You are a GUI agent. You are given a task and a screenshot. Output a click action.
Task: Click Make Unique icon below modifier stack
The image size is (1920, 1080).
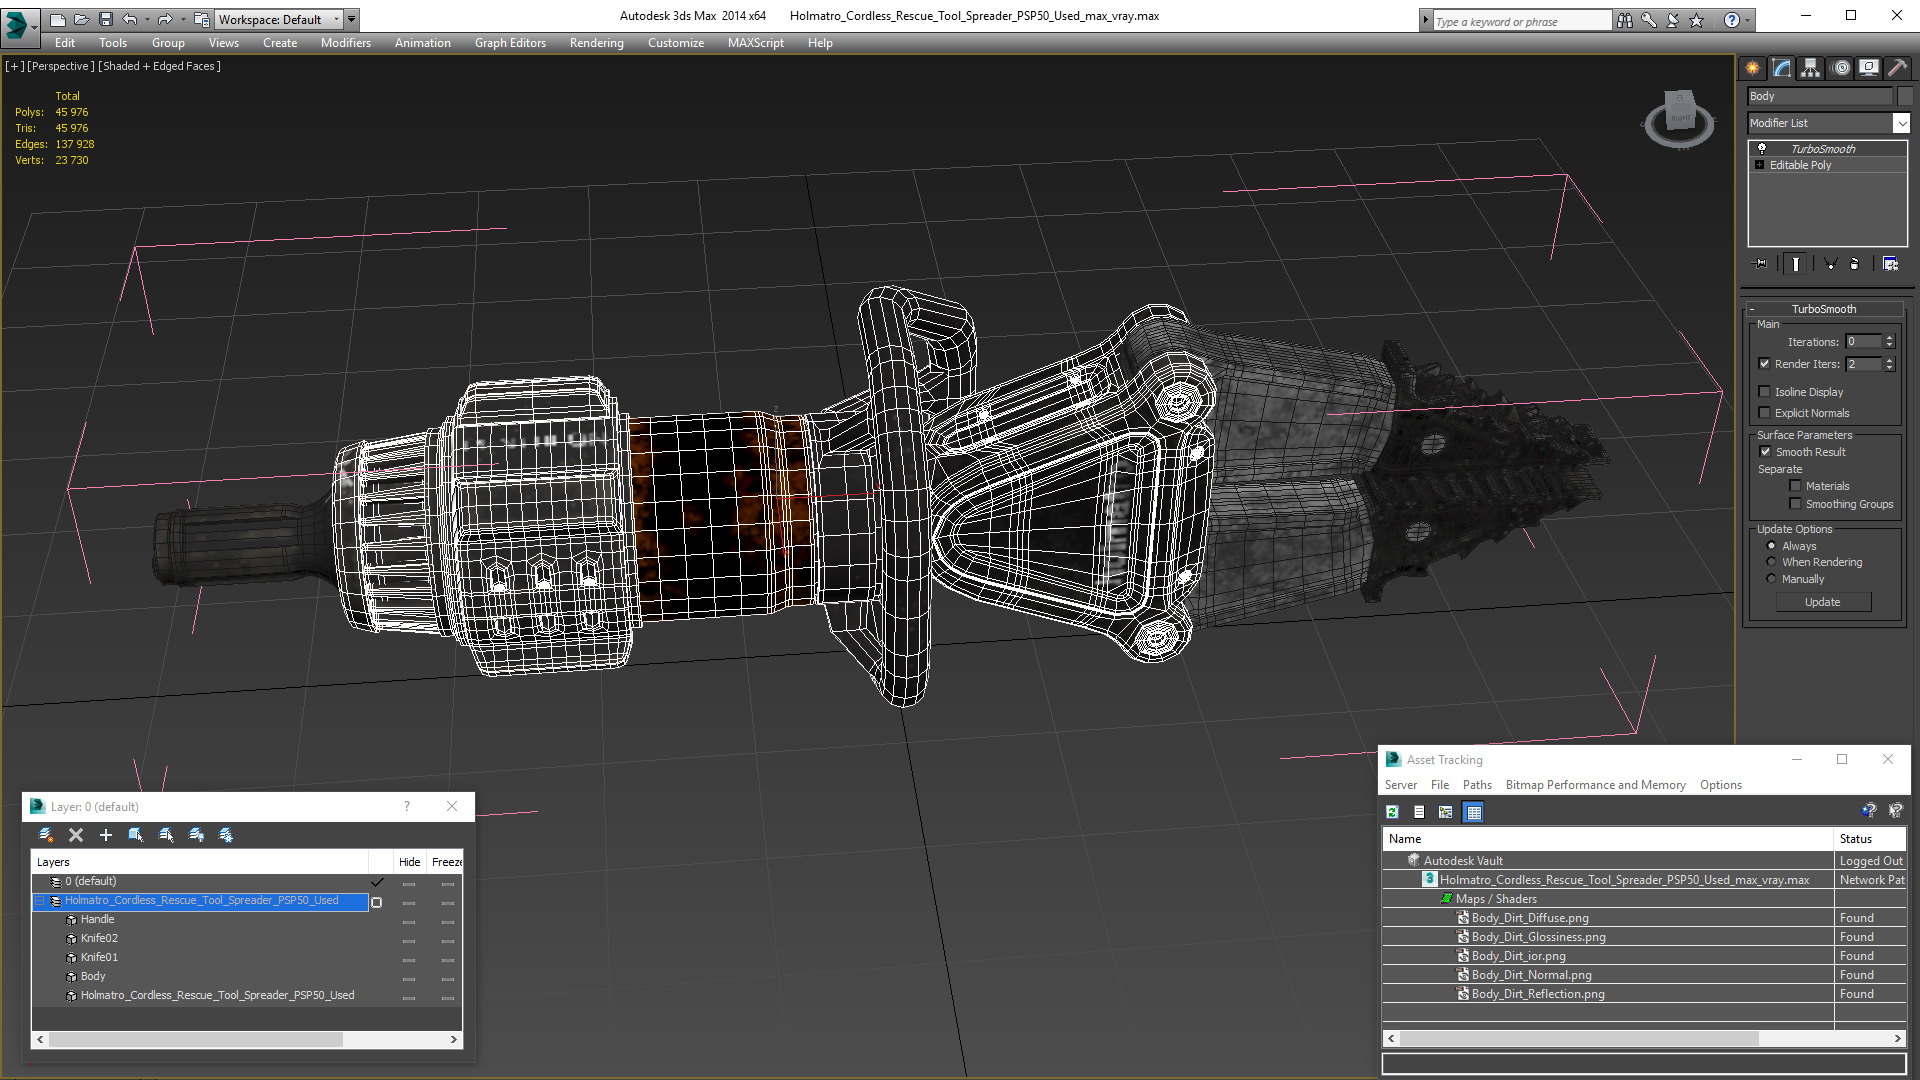click(1830, 264)
